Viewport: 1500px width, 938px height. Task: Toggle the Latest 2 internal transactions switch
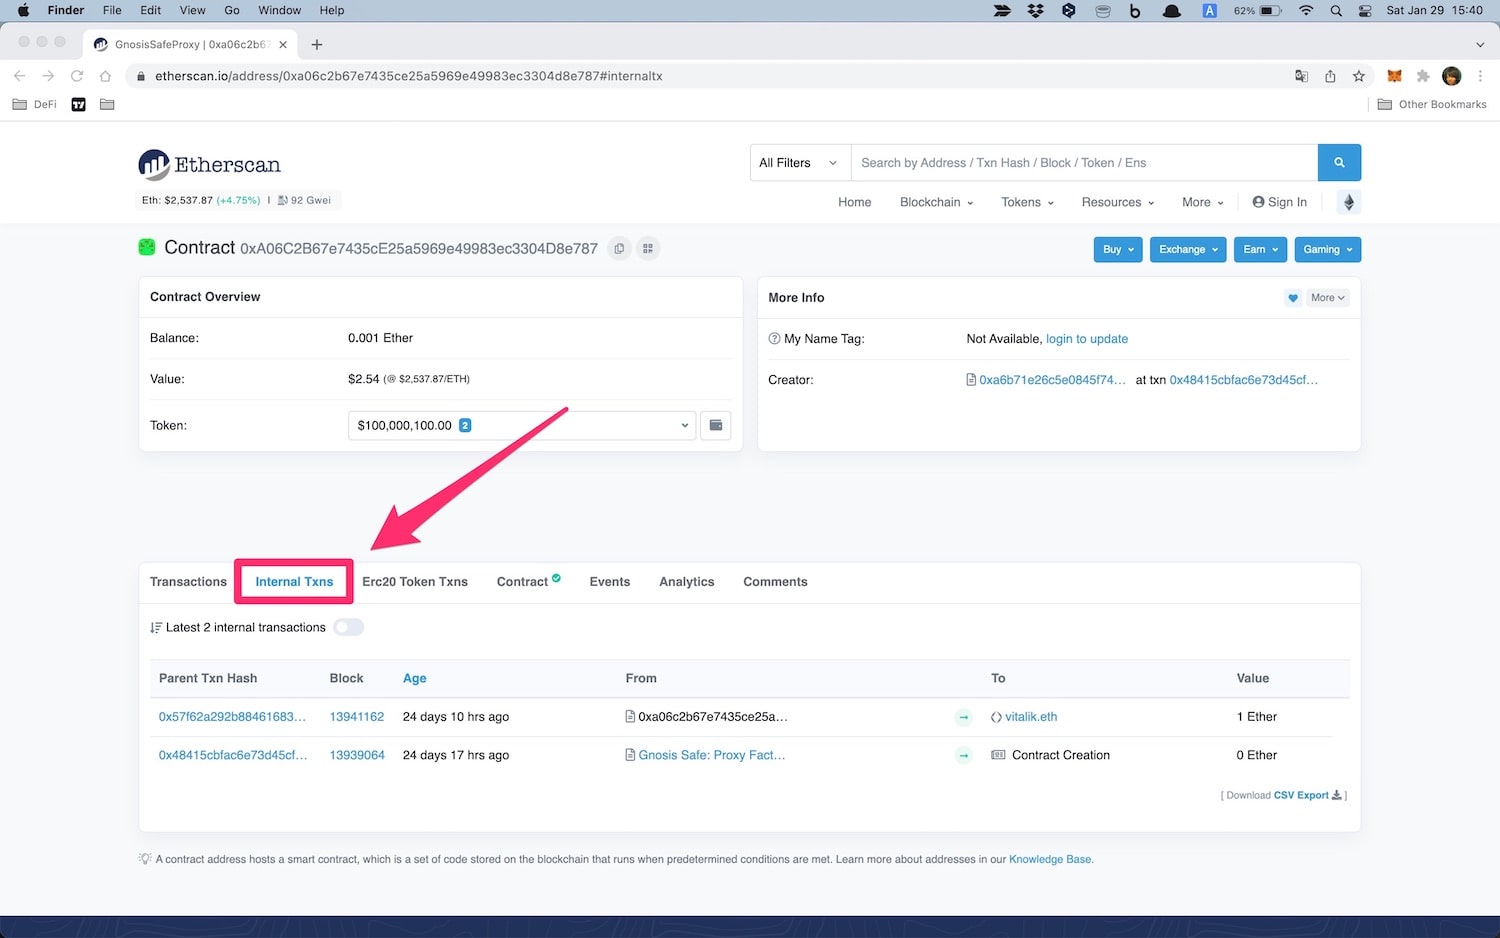tap(349, 627)
